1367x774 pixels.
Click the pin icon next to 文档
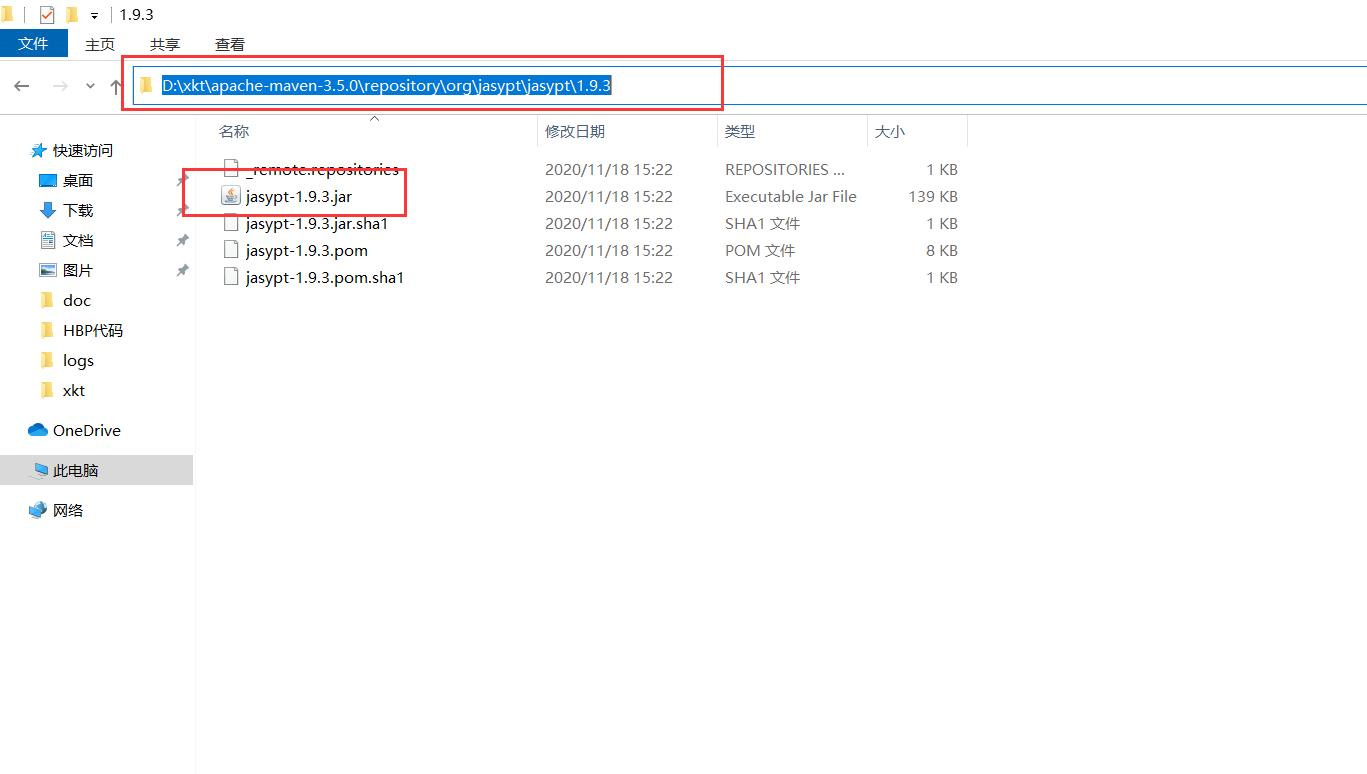pos(182,240)
